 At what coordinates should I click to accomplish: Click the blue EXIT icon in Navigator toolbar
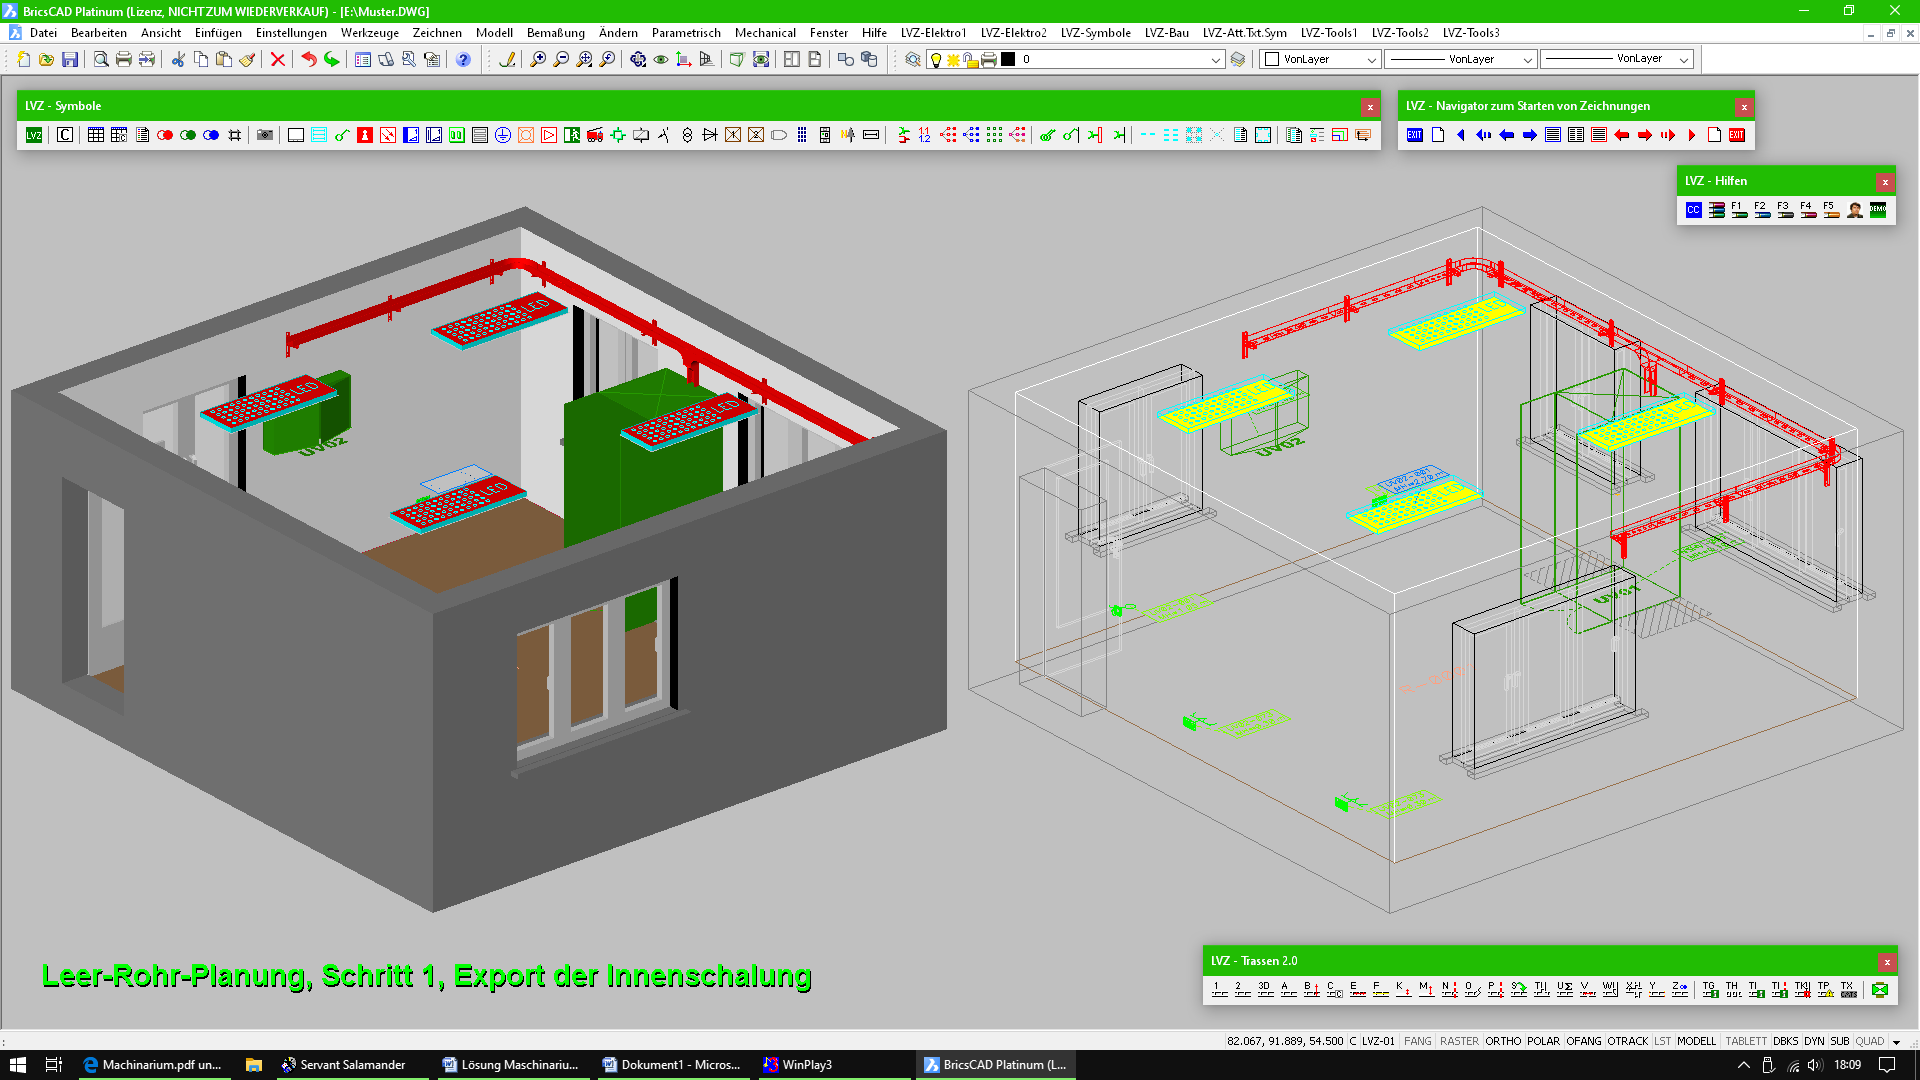coord(1415,135)
